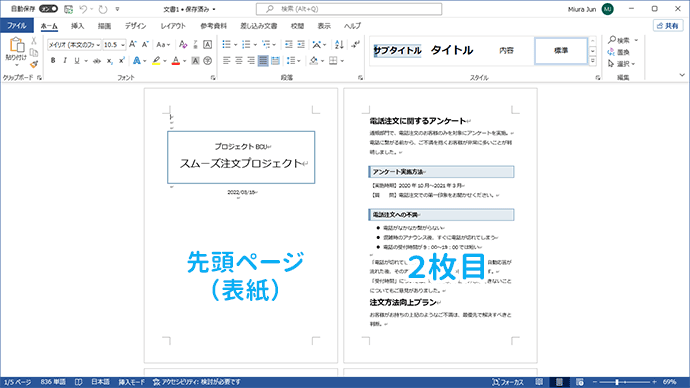Increase font size with larger A
690x388 pixels.
[133, 44]
